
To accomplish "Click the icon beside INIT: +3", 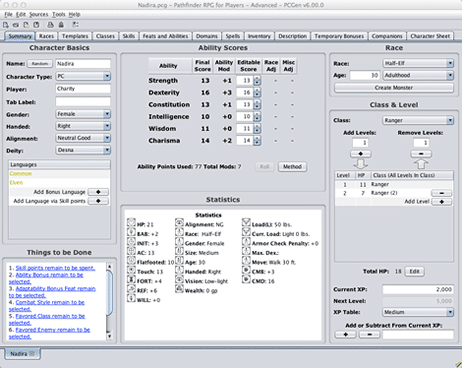I will [131, 241].
